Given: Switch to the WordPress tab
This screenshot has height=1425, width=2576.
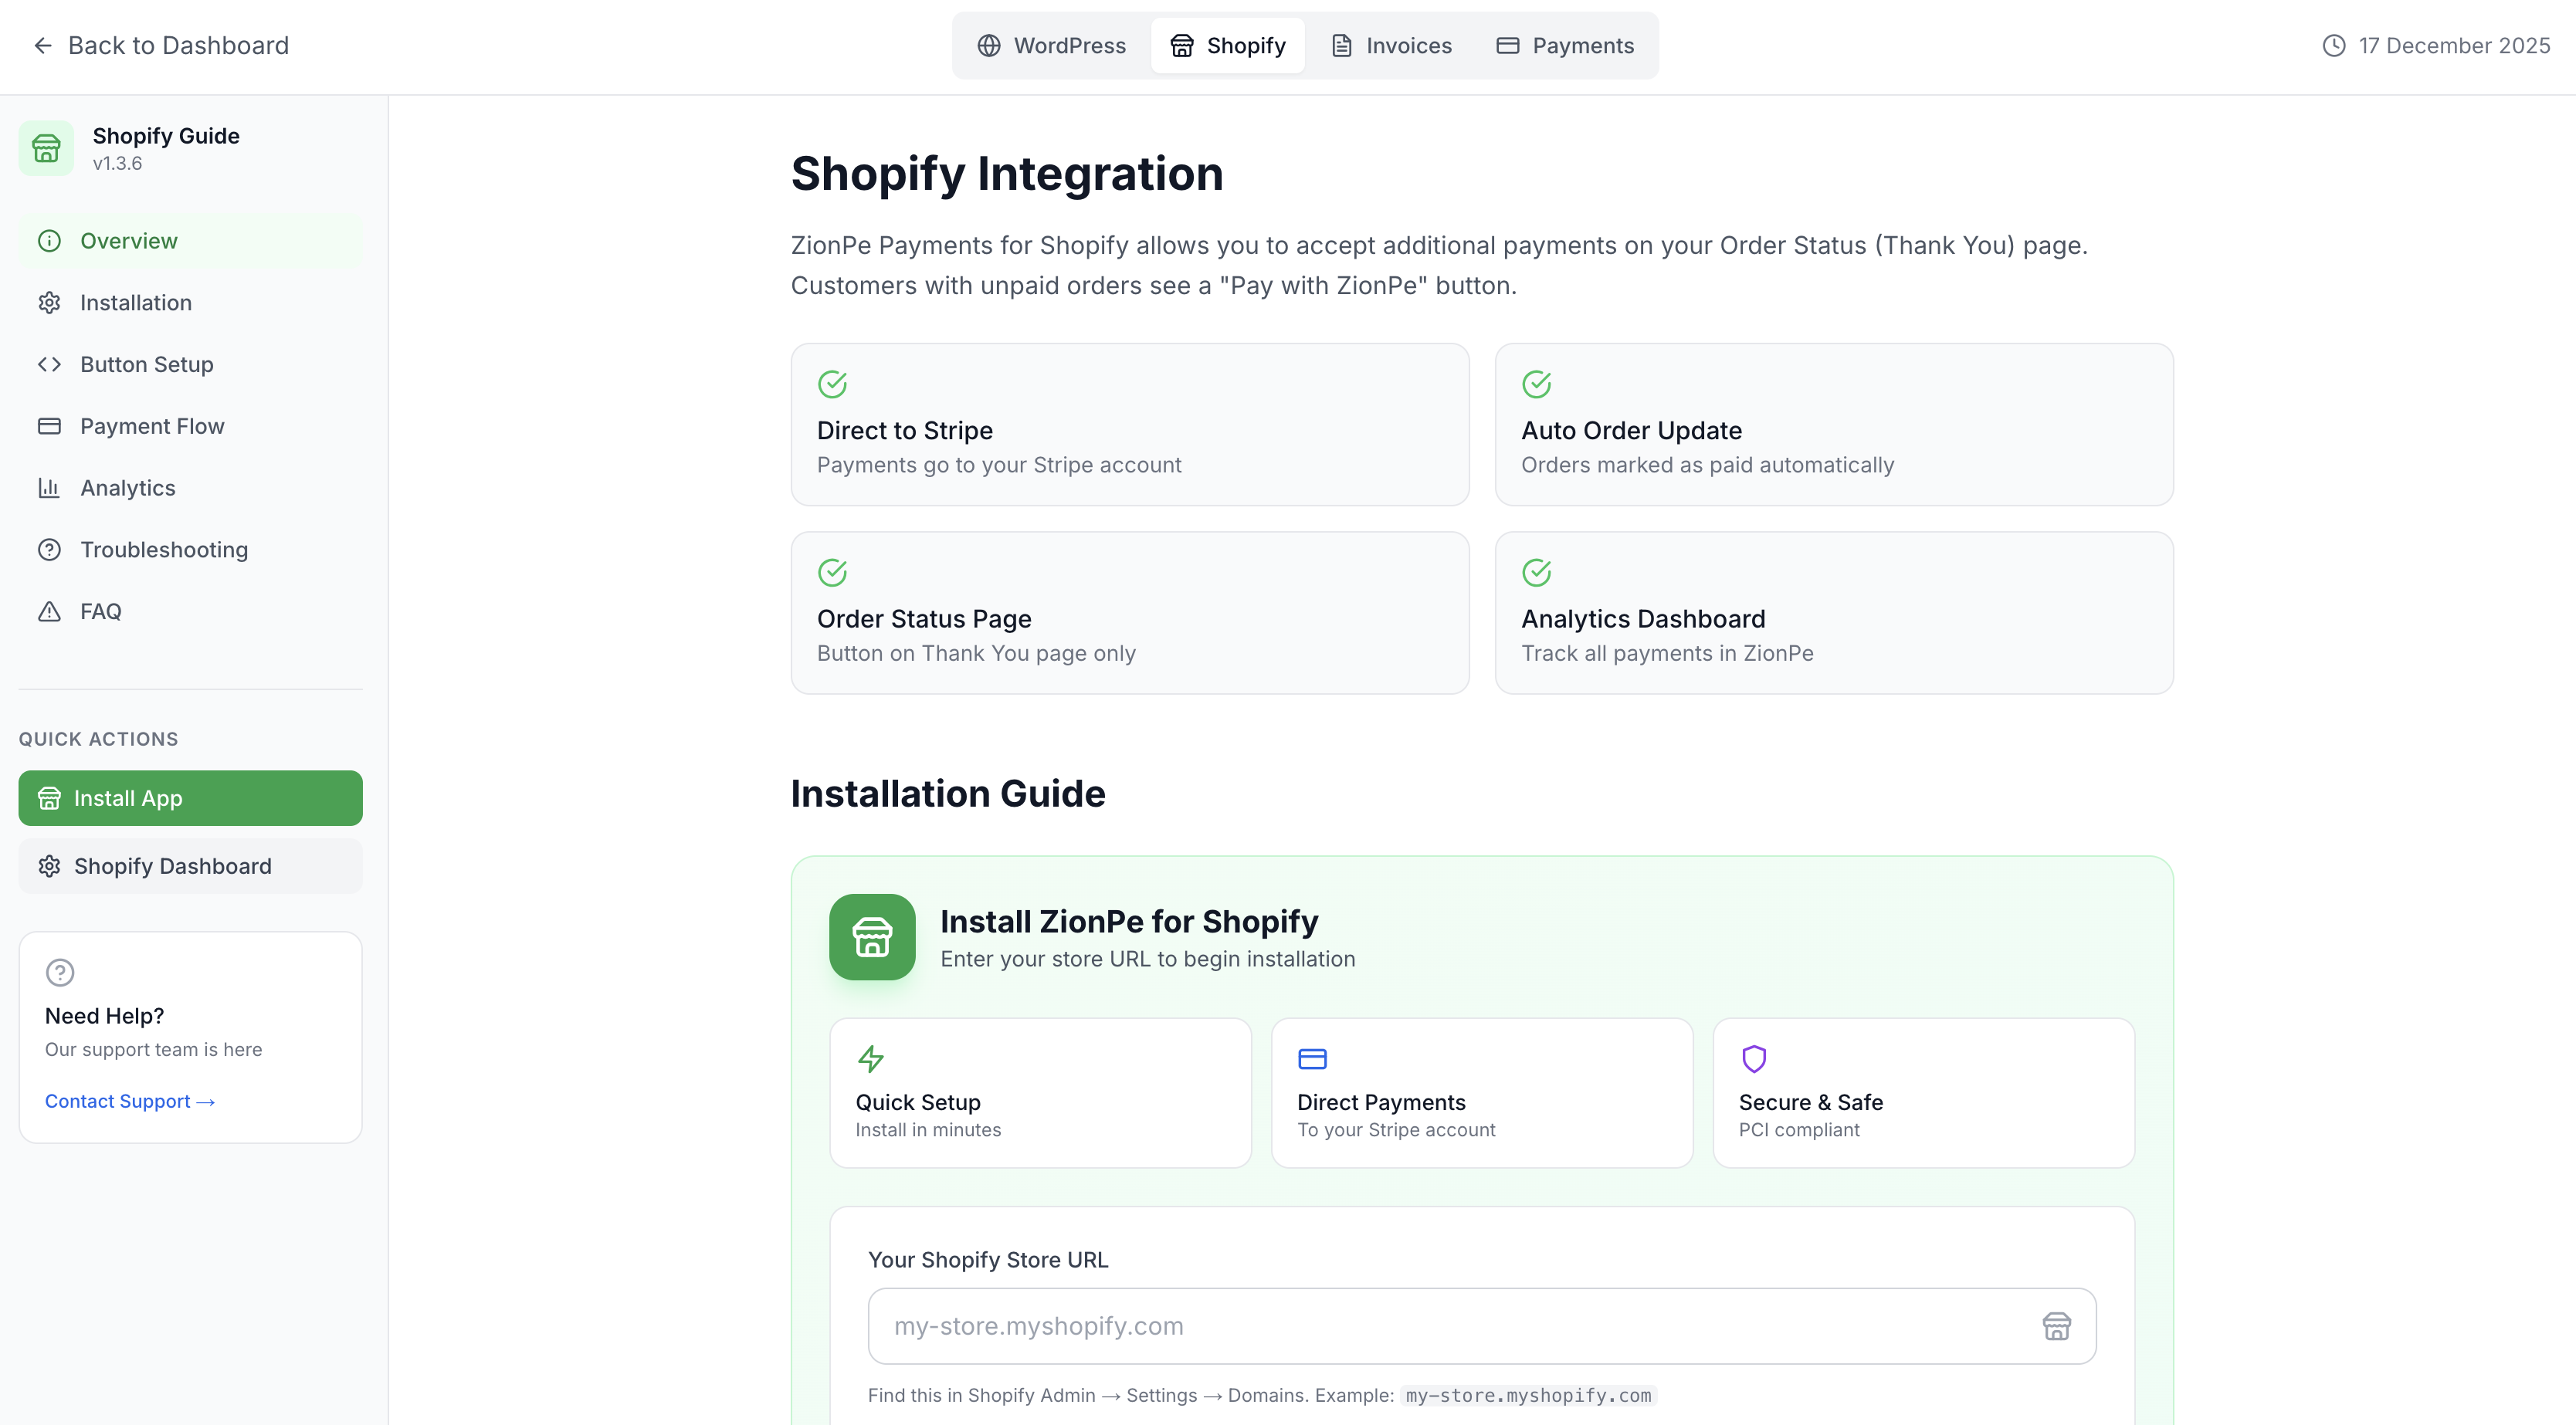Looking at the screenshot, I should (1051, 46).
